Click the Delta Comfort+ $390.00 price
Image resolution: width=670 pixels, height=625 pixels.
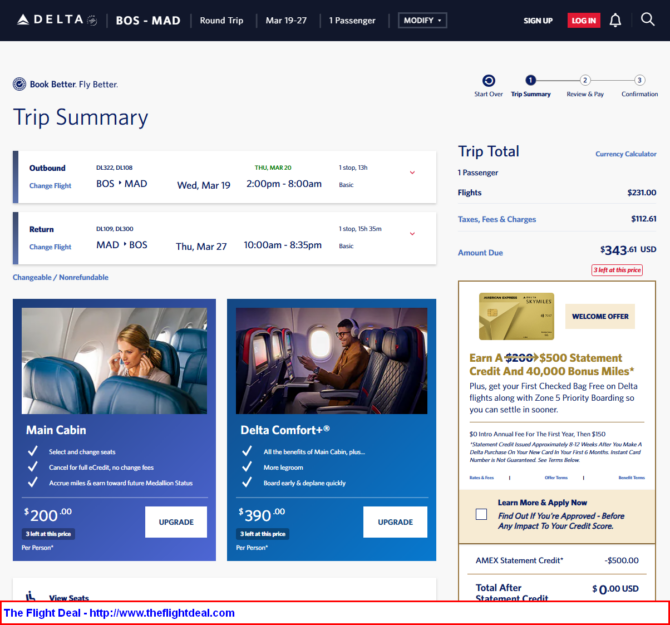tap(262, 515)
